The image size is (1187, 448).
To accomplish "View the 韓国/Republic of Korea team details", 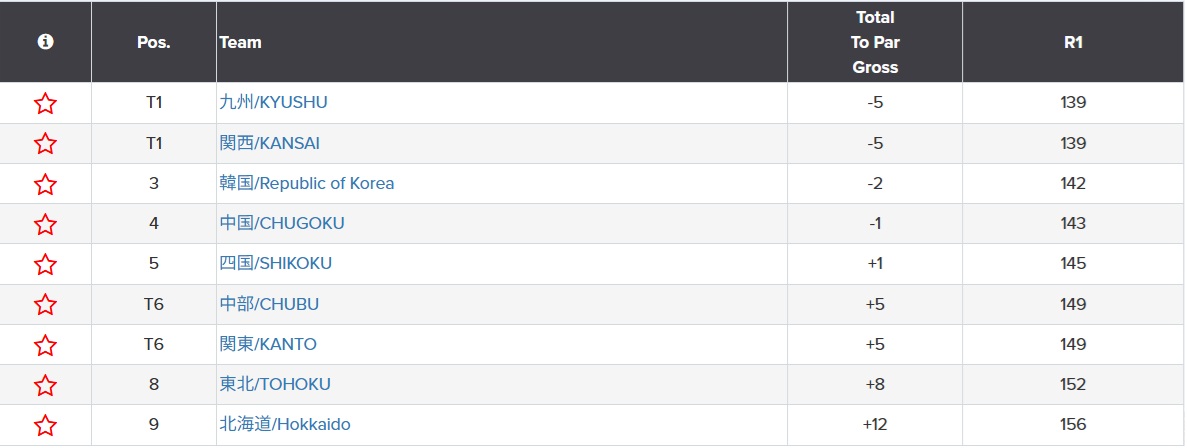I will [x=307, y=183].
